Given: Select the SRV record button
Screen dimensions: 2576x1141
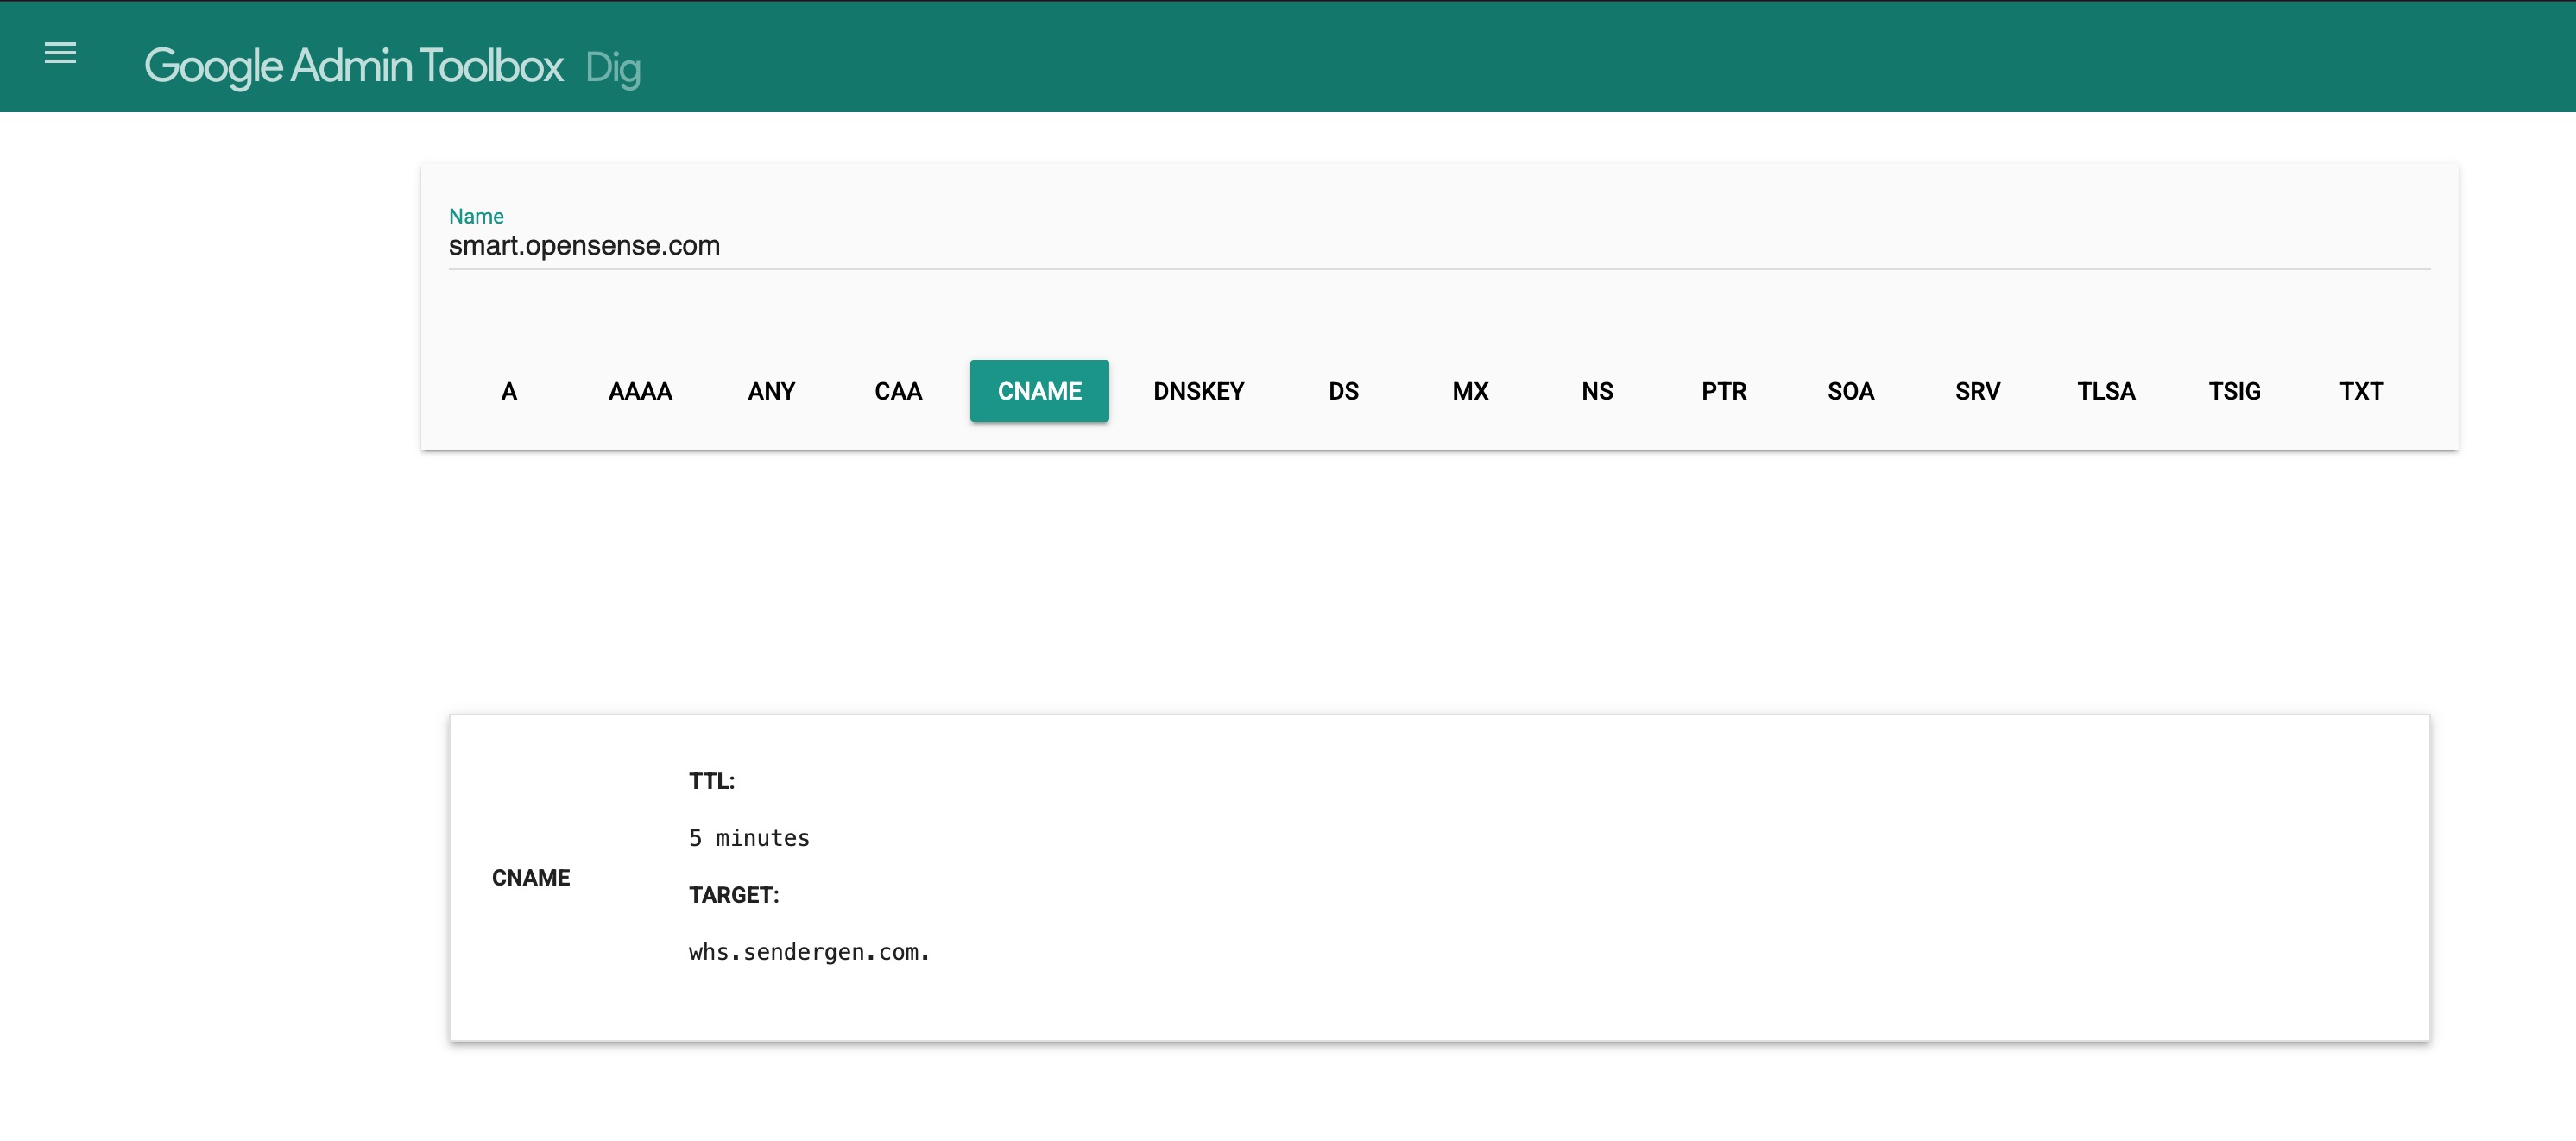Looking at the screenshot, I should click(1978, 391).
